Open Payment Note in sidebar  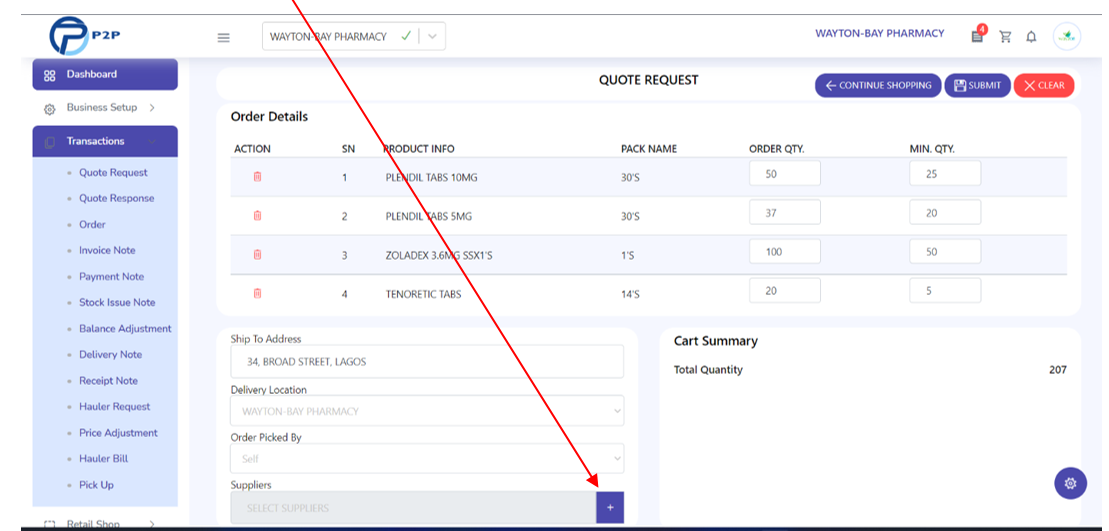[x=111, y=276]
